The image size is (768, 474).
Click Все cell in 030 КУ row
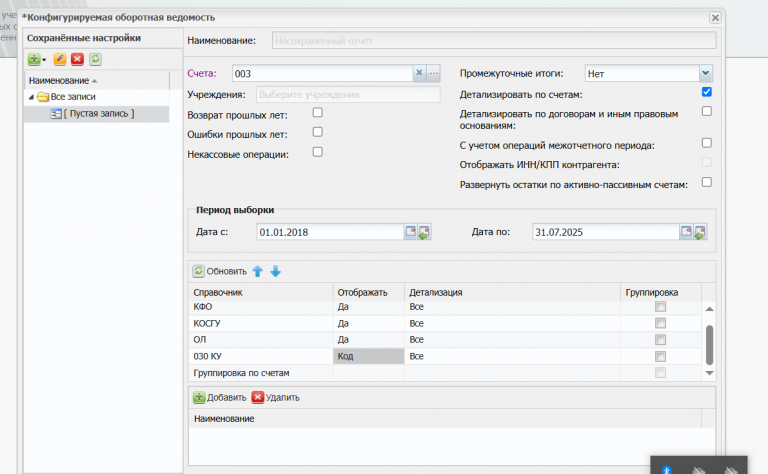tap(512, 356)
